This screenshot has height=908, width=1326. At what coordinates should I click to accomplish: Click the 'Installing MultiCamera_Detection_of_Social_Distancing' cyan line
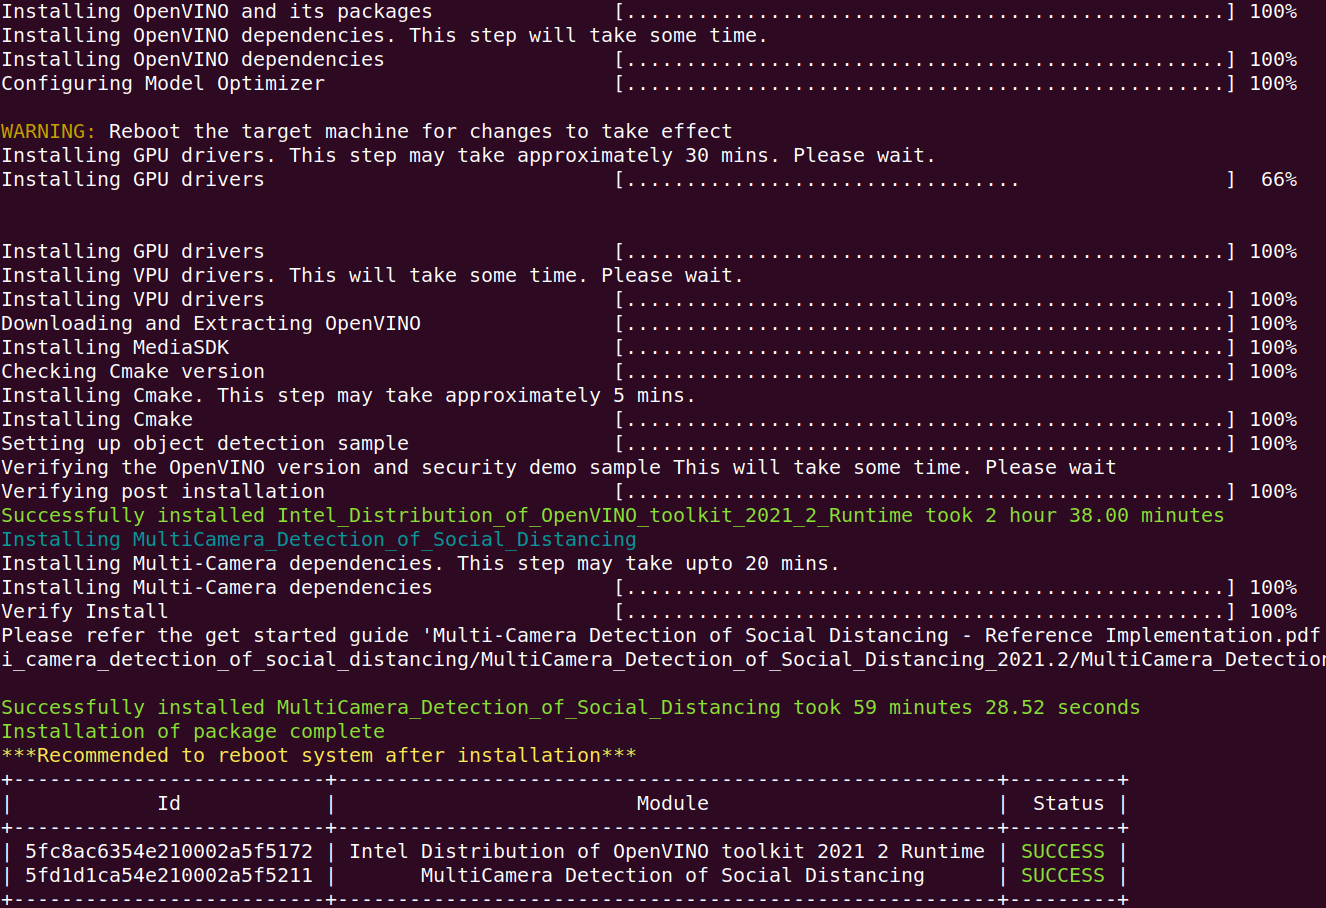(x=319, y=540)
